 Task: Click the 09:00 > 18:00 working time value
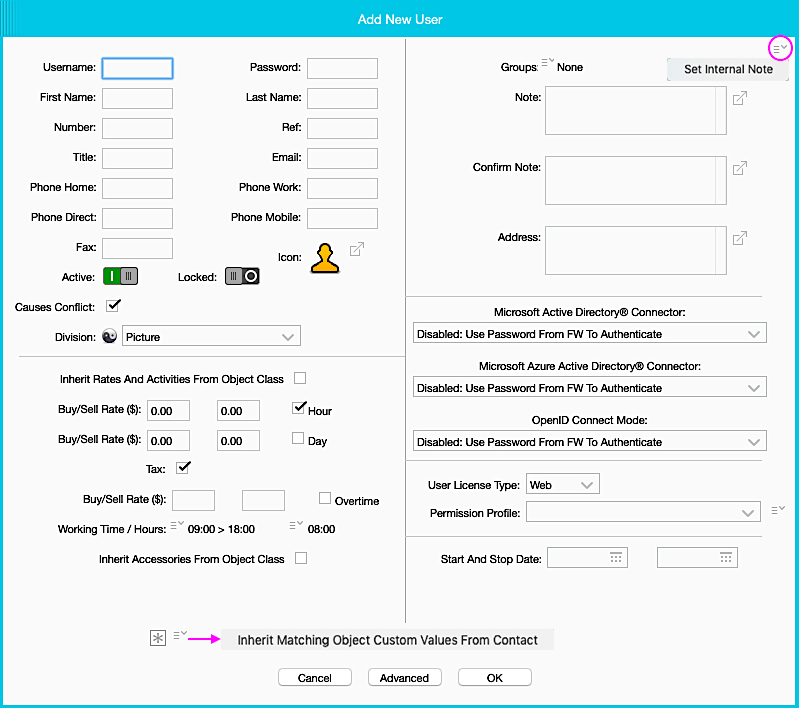point(221,529)
